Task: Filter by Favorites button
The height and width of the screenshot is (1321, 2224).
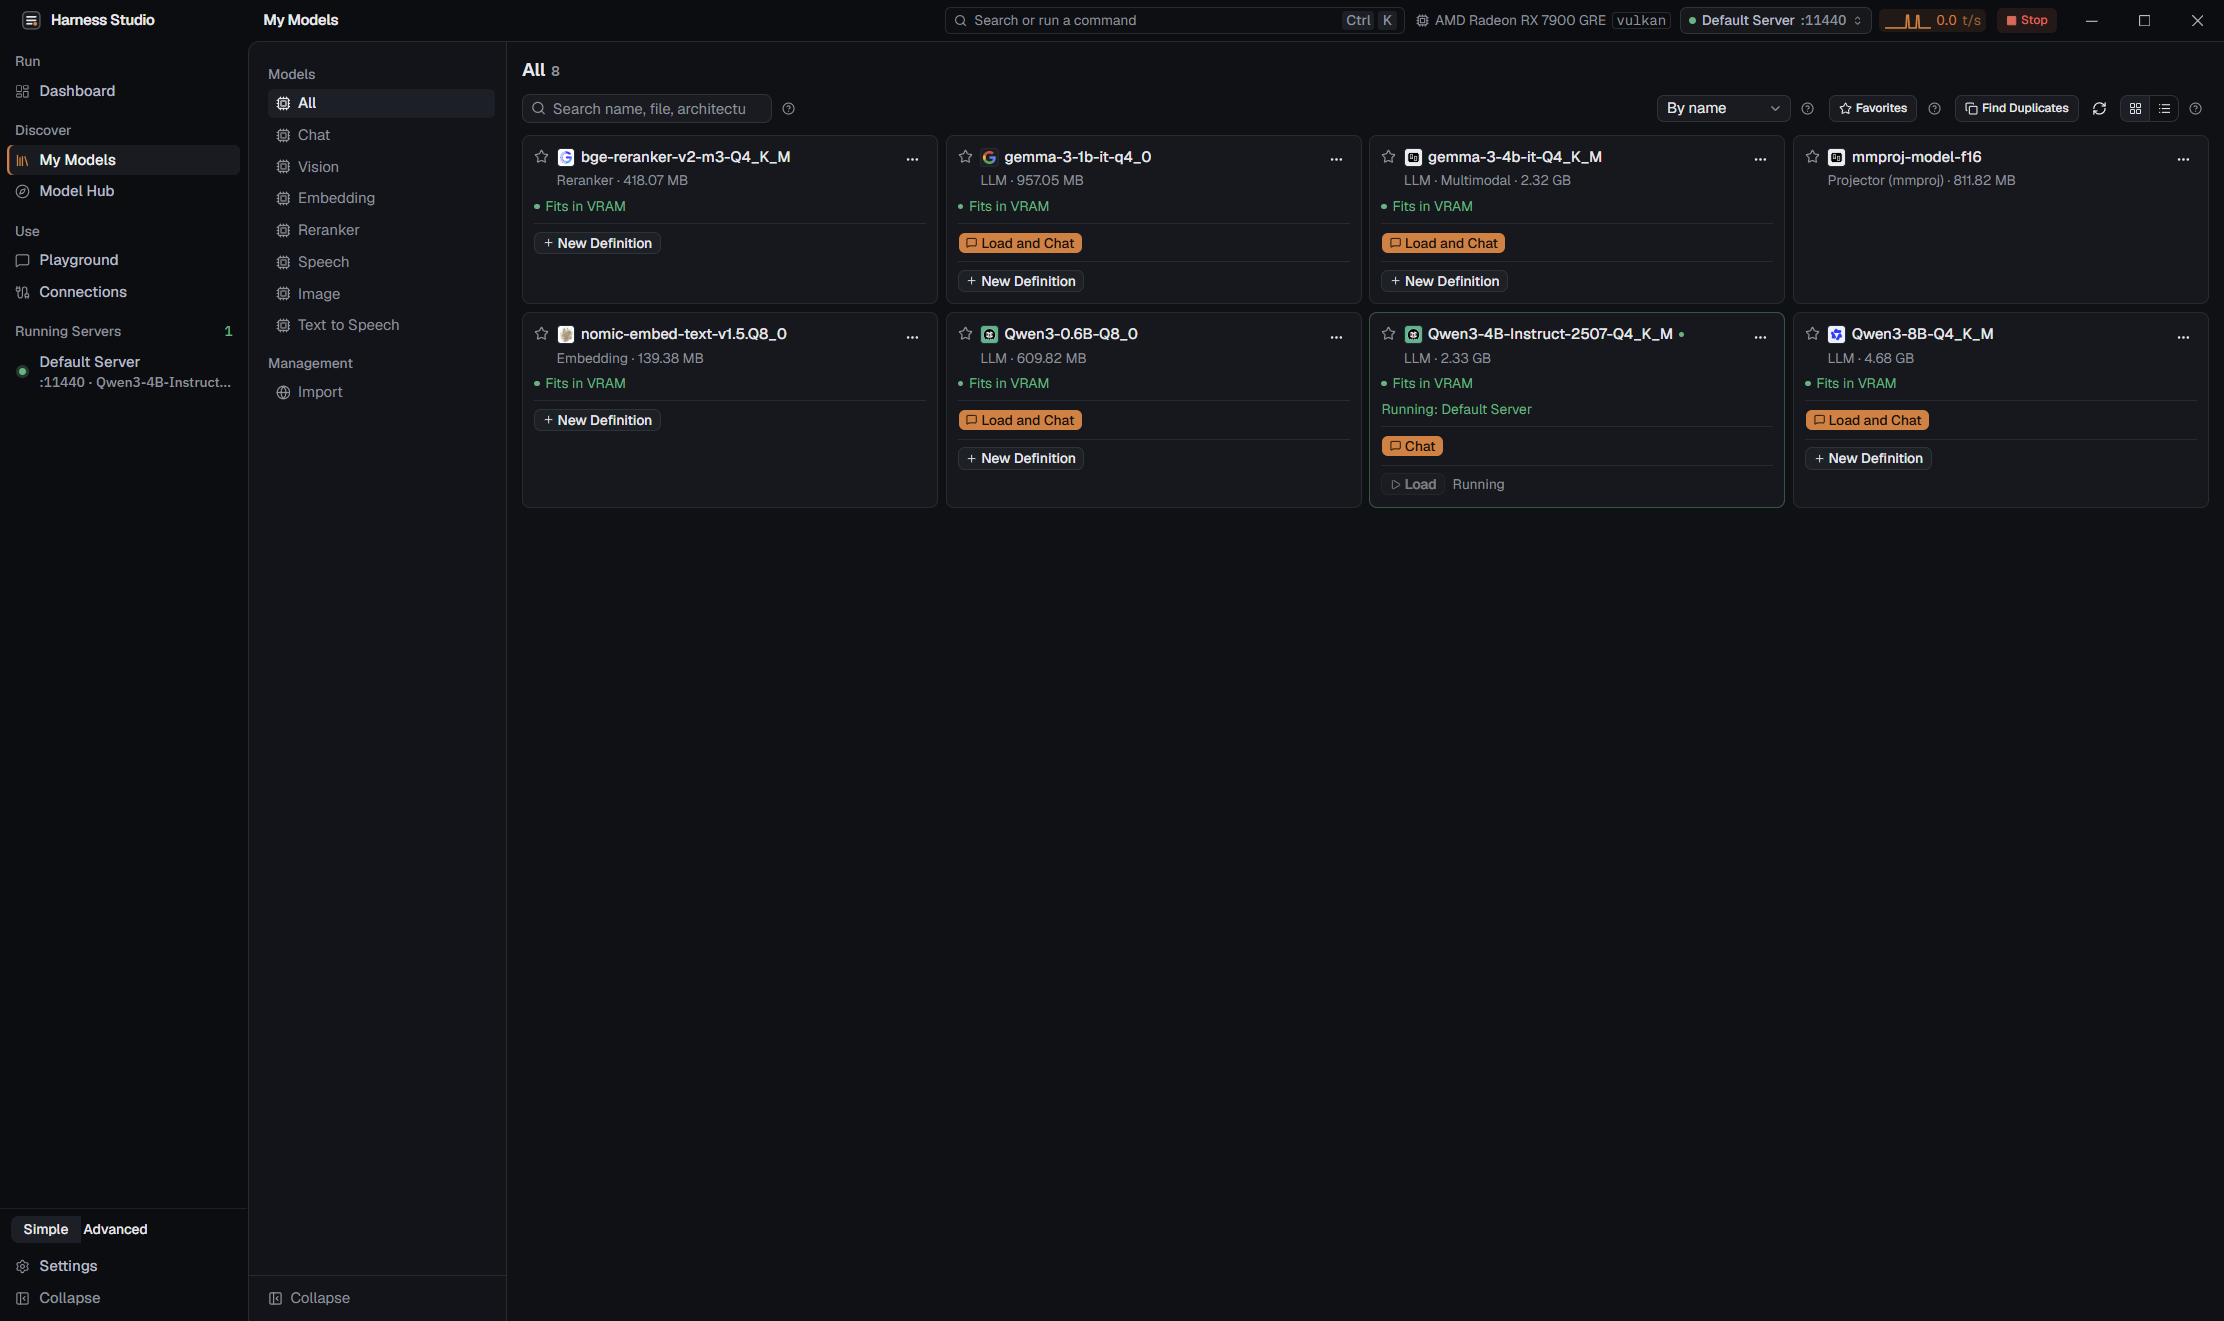Action: [1873, 108]
